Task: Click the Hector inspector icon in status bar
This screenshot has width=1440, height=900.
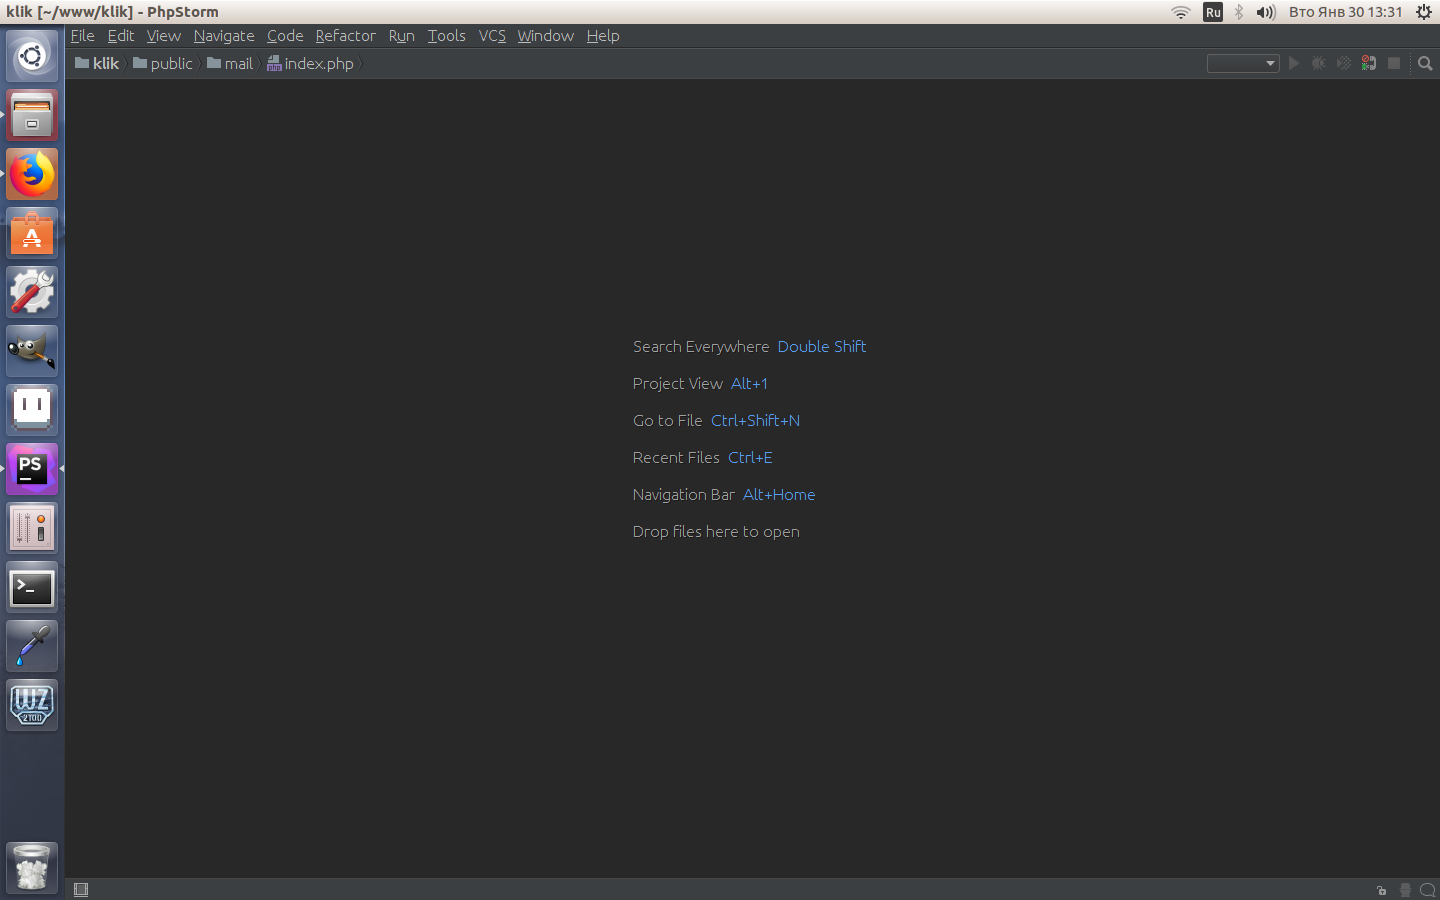Action: [1405, 890]
